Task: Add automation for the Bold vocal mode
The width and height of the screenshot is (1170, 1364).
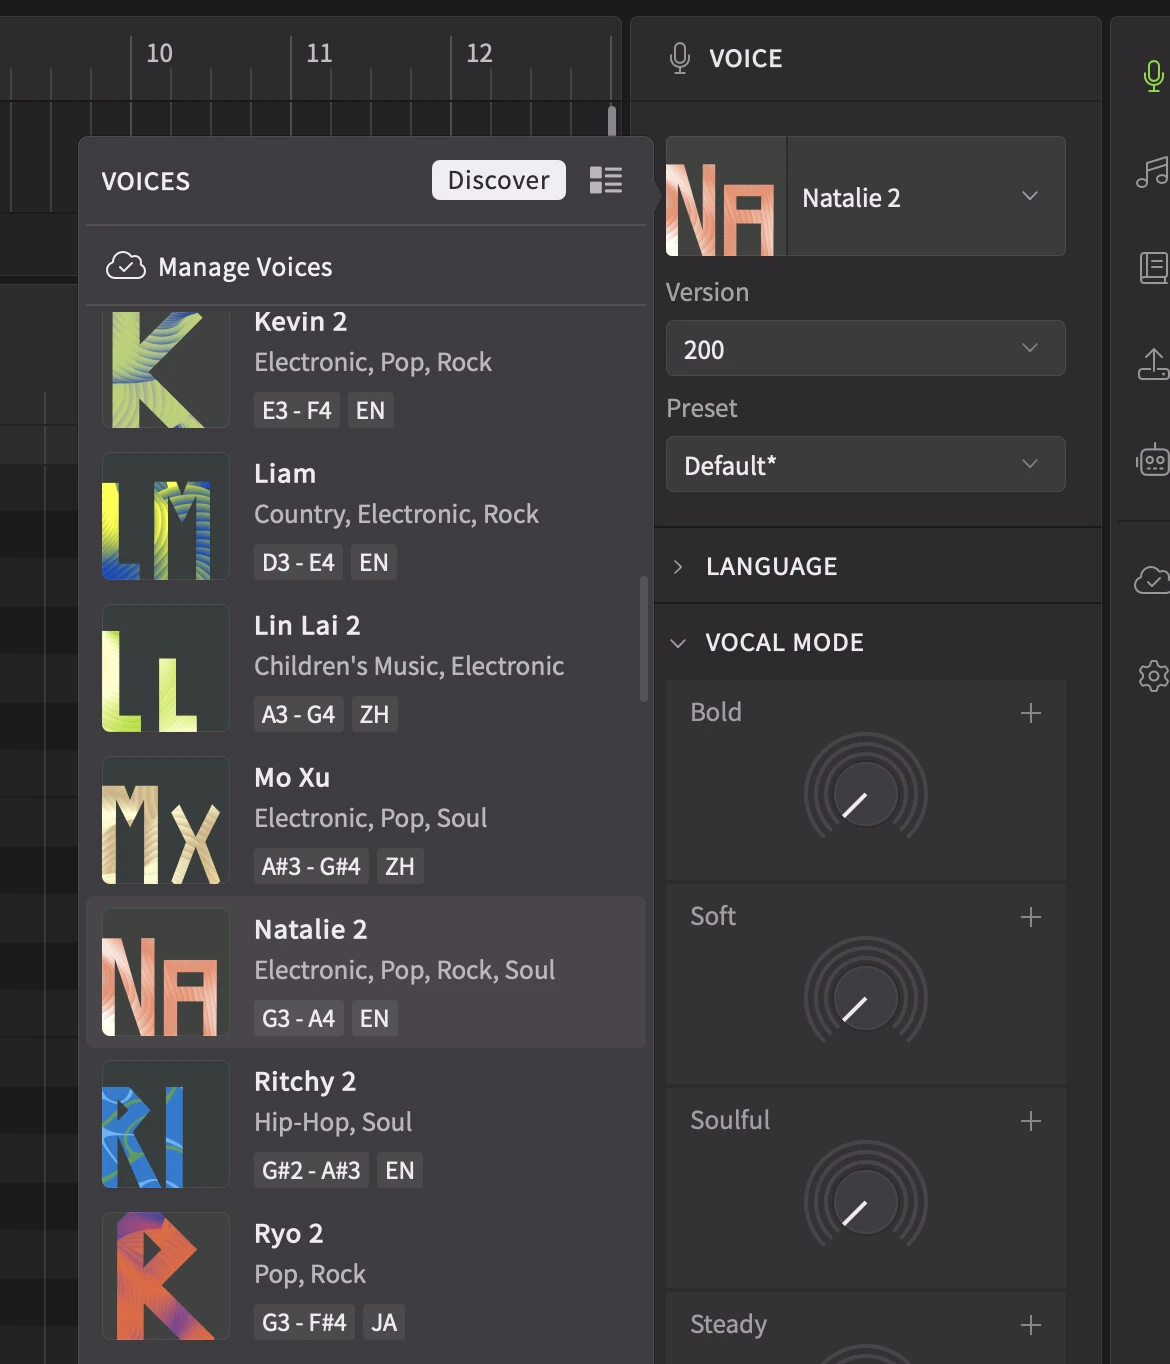Action: coord(1030,712)
